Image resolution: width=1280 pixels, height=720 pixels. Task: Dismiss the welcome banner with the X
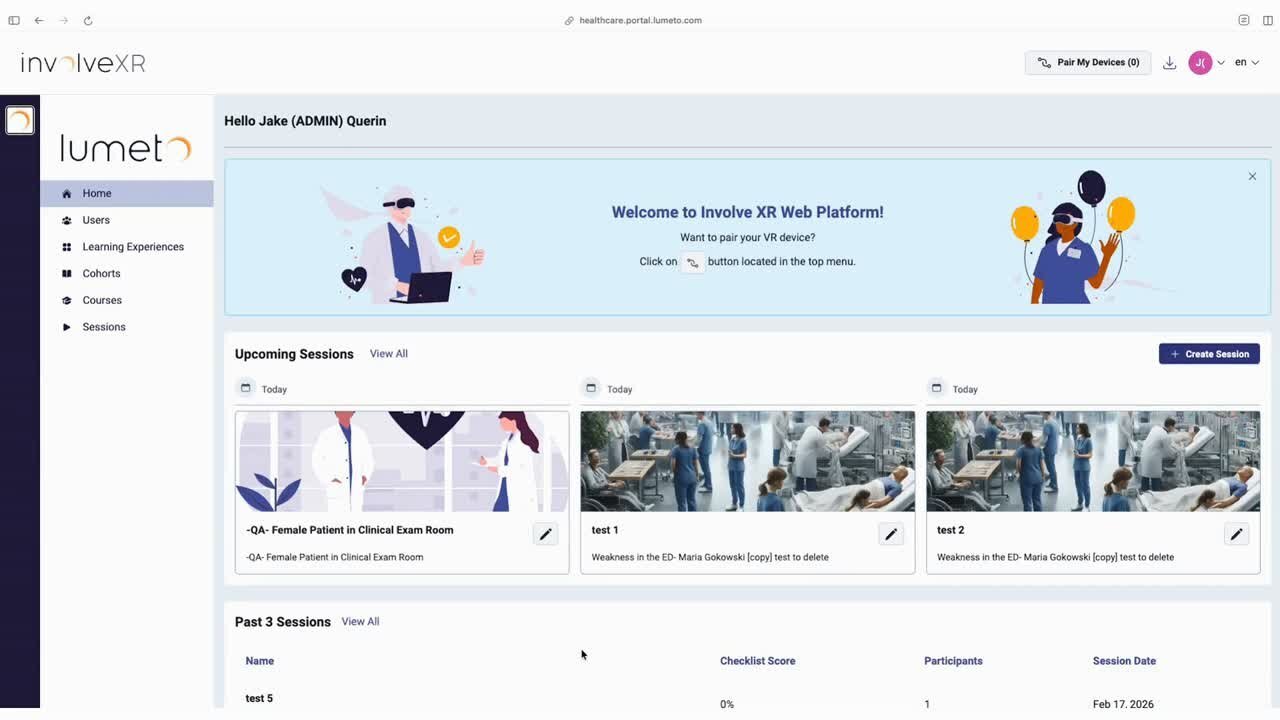tap(1252, 176)
